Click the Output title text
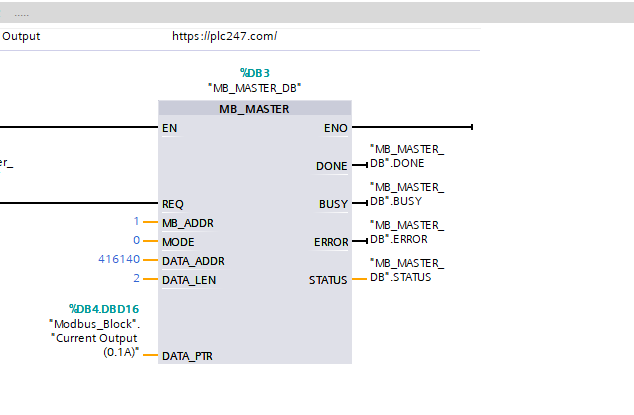This screenshot has width=634, height=415. pyautogui.click(x=21, y=36)
